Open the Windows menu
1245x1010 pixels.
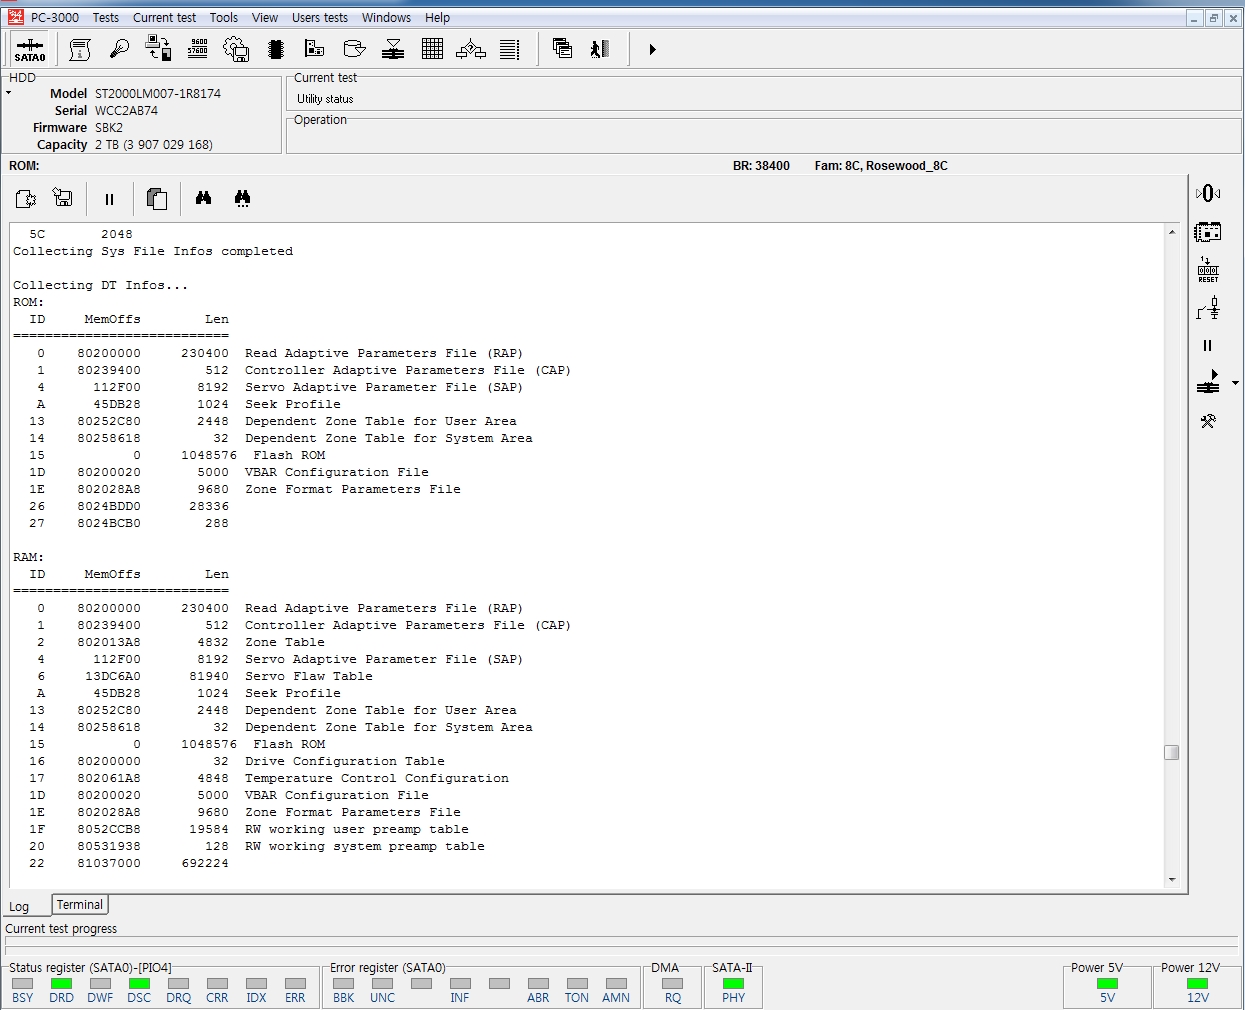386,17
